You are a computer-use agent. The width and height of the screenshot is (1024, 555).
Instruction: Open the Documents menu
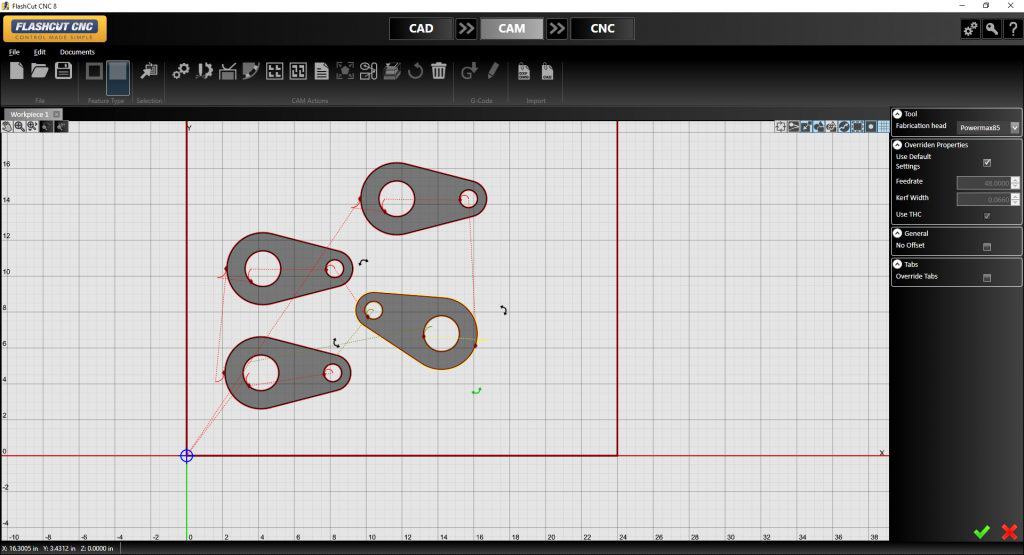point(77,51)
